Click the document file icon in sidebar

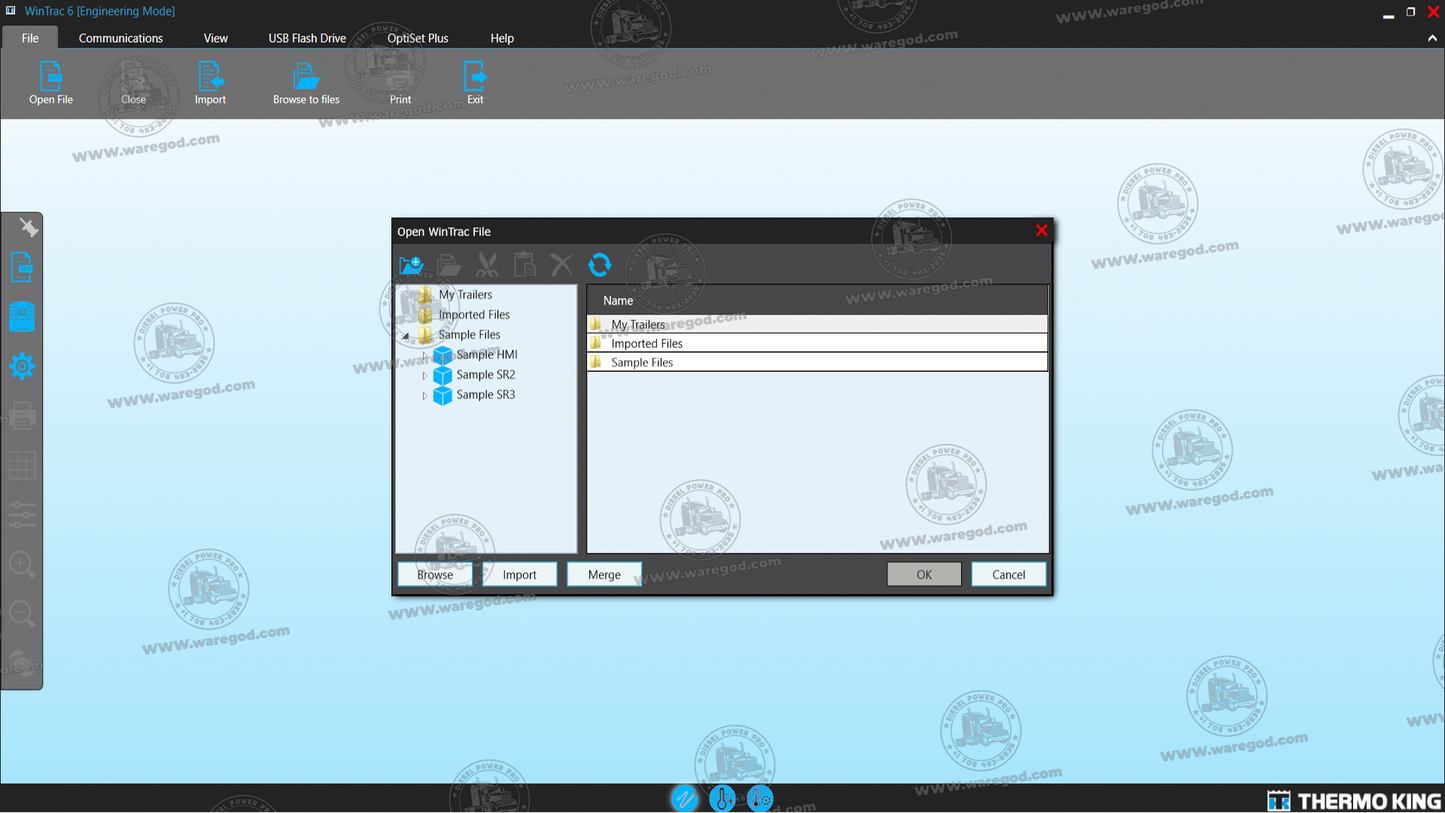[x=22, y=267]
